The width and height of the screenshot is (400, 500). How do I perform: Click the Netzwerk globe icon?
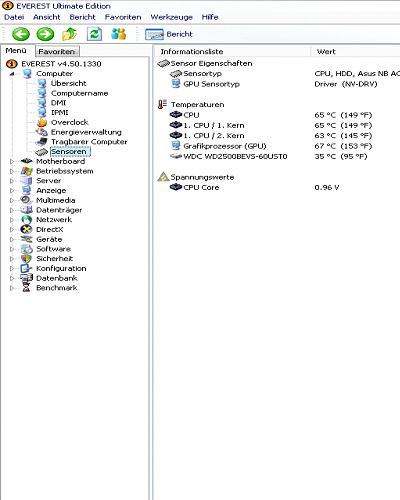click(26, 220)
